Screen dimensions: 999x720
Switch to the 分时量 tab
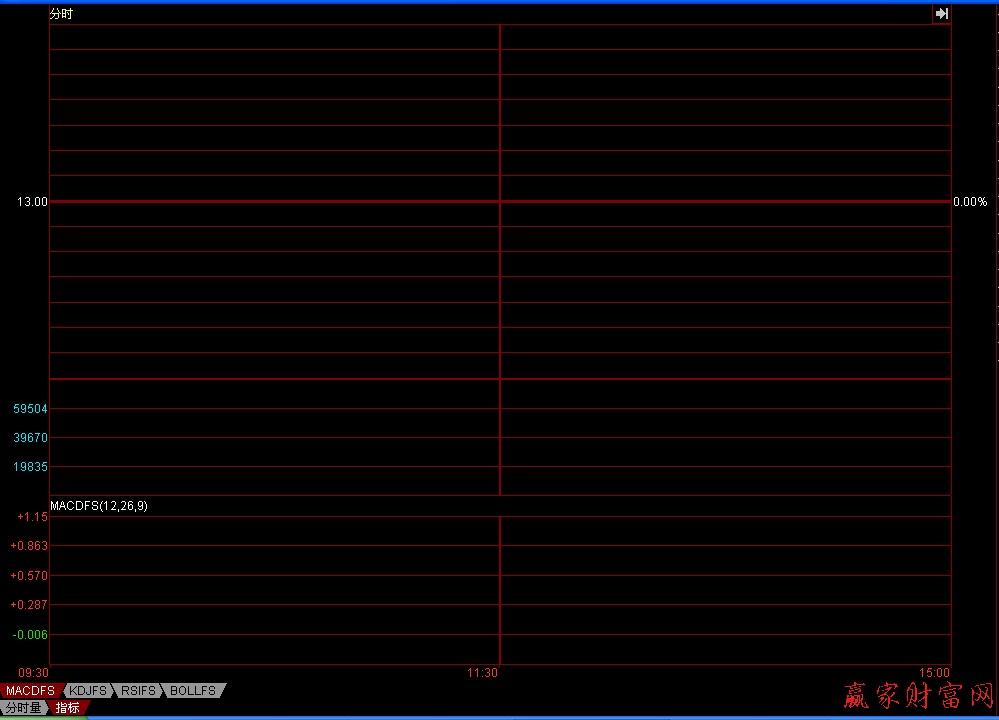23,707
